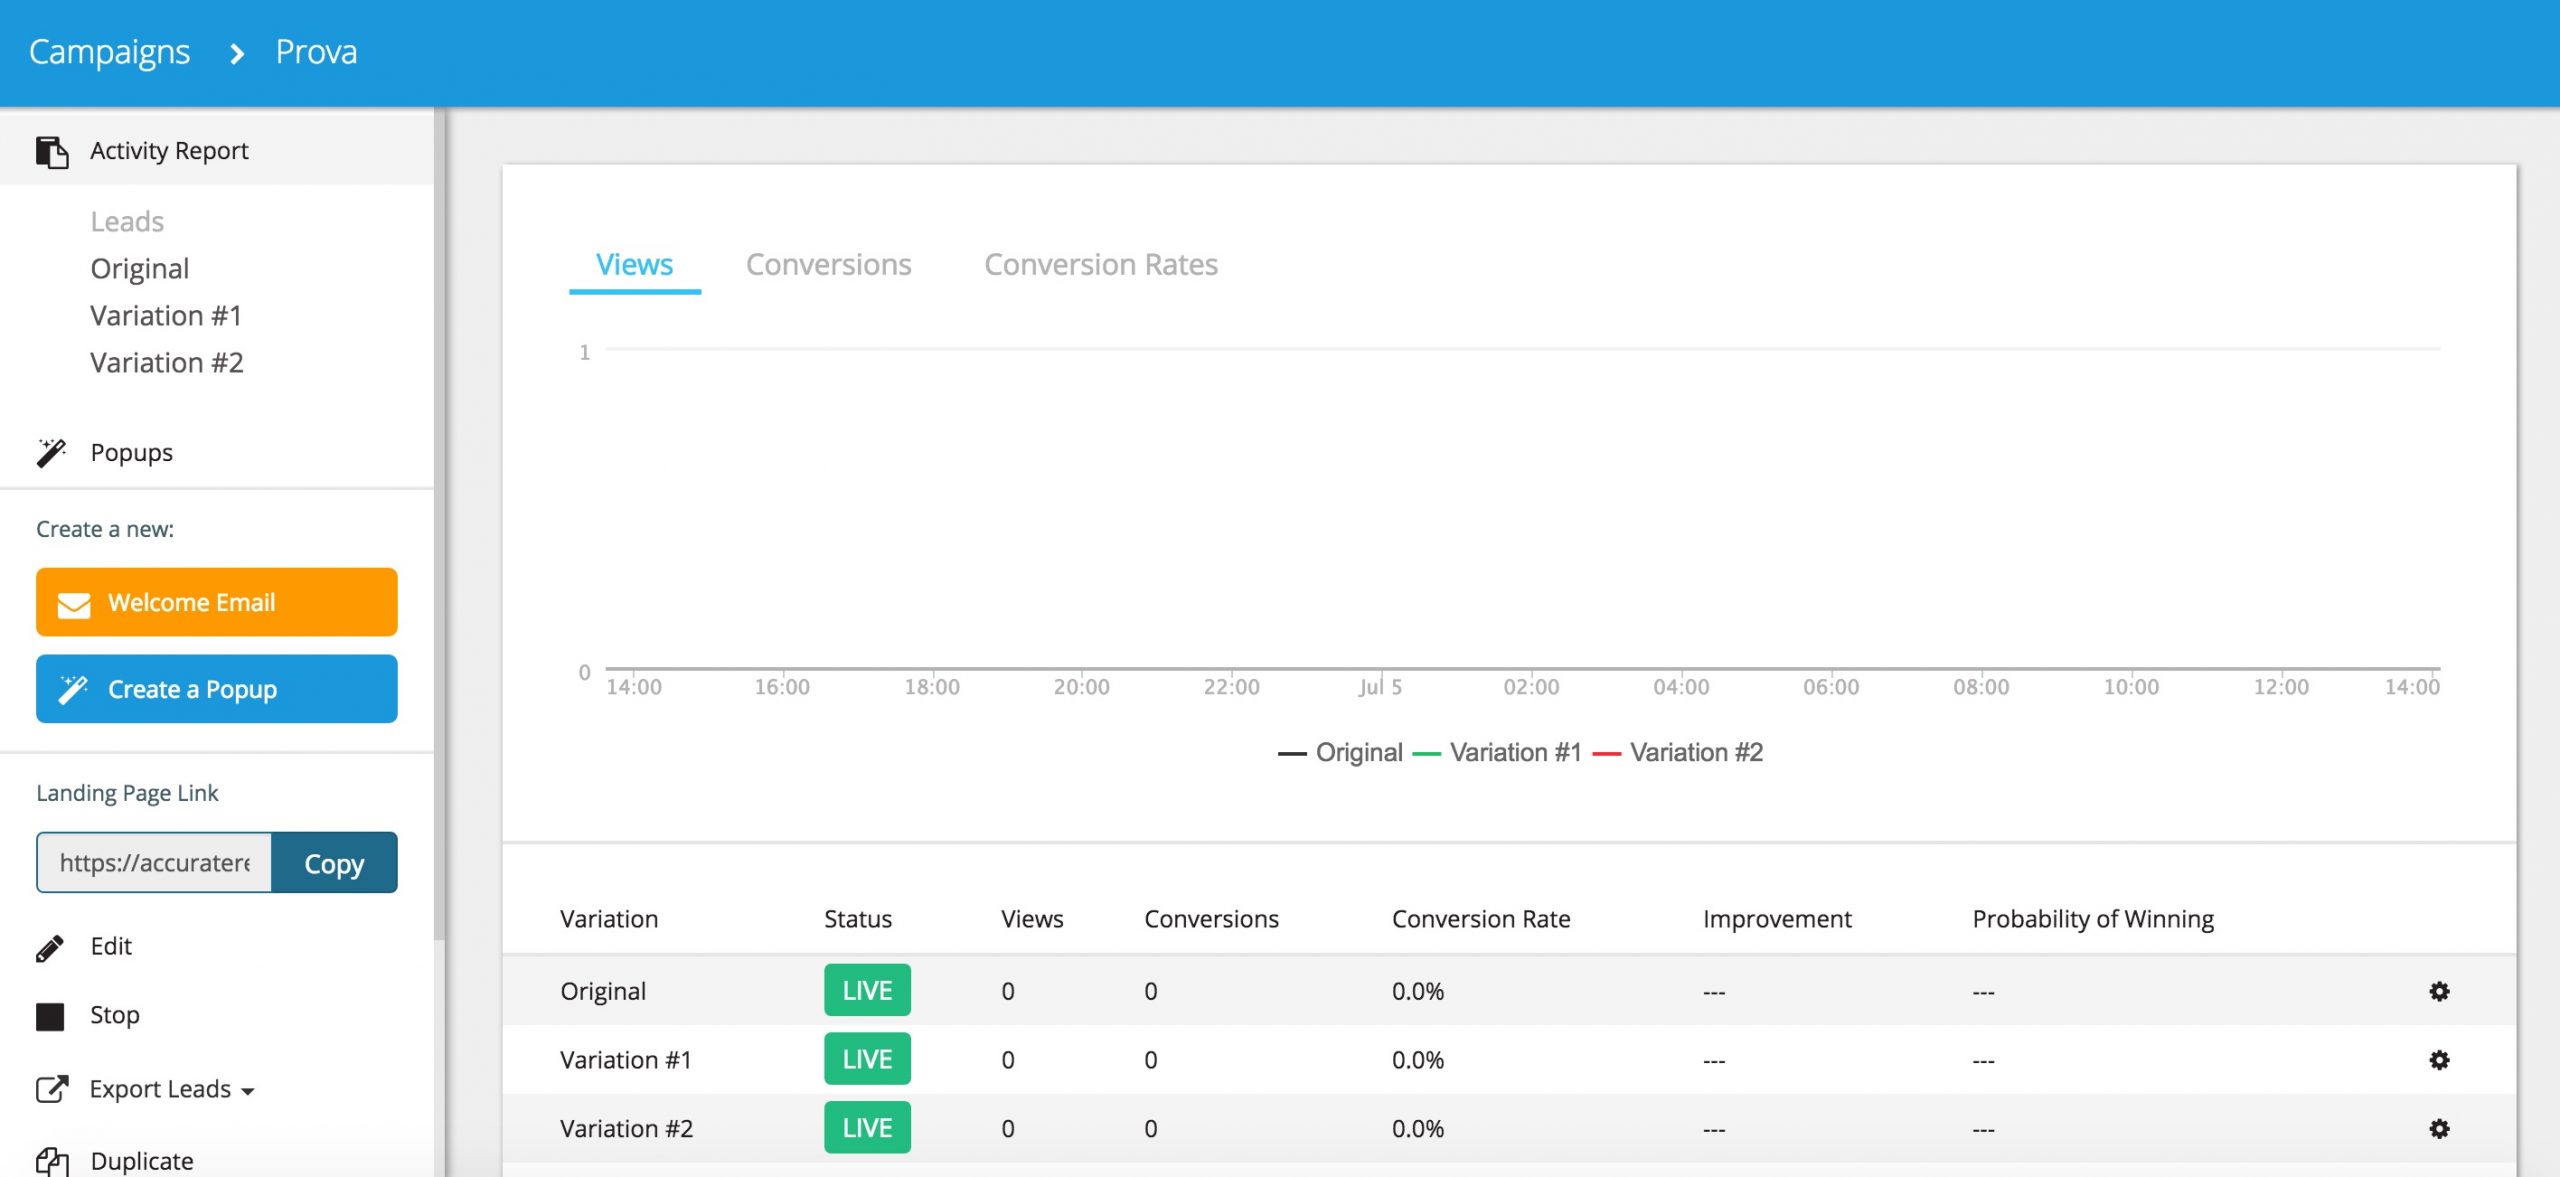Click the Create a Popup button

[x=217, y=687]
